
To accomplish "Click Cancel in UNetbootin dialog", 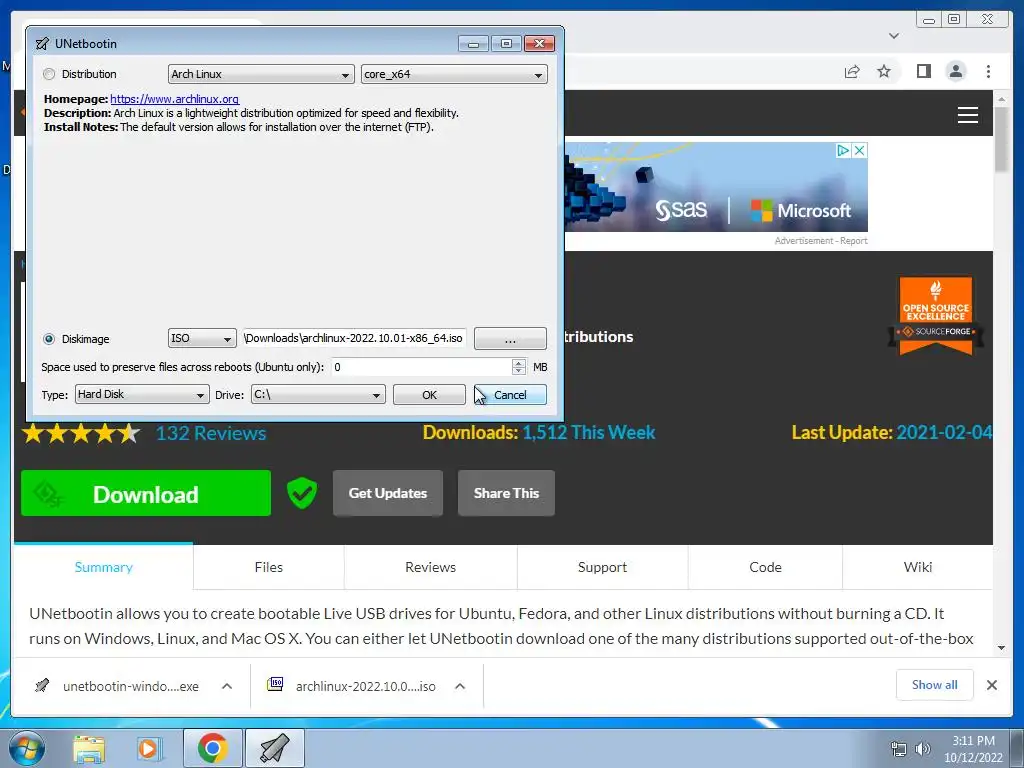I will [x=510, y=394].
